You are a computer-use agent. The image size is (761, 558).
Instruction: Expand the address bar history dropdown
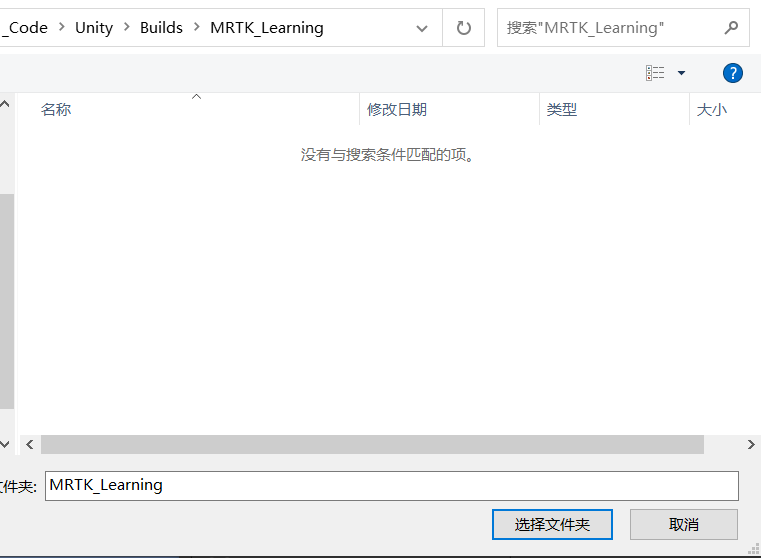pyautogui.click(x=422, y=28)
